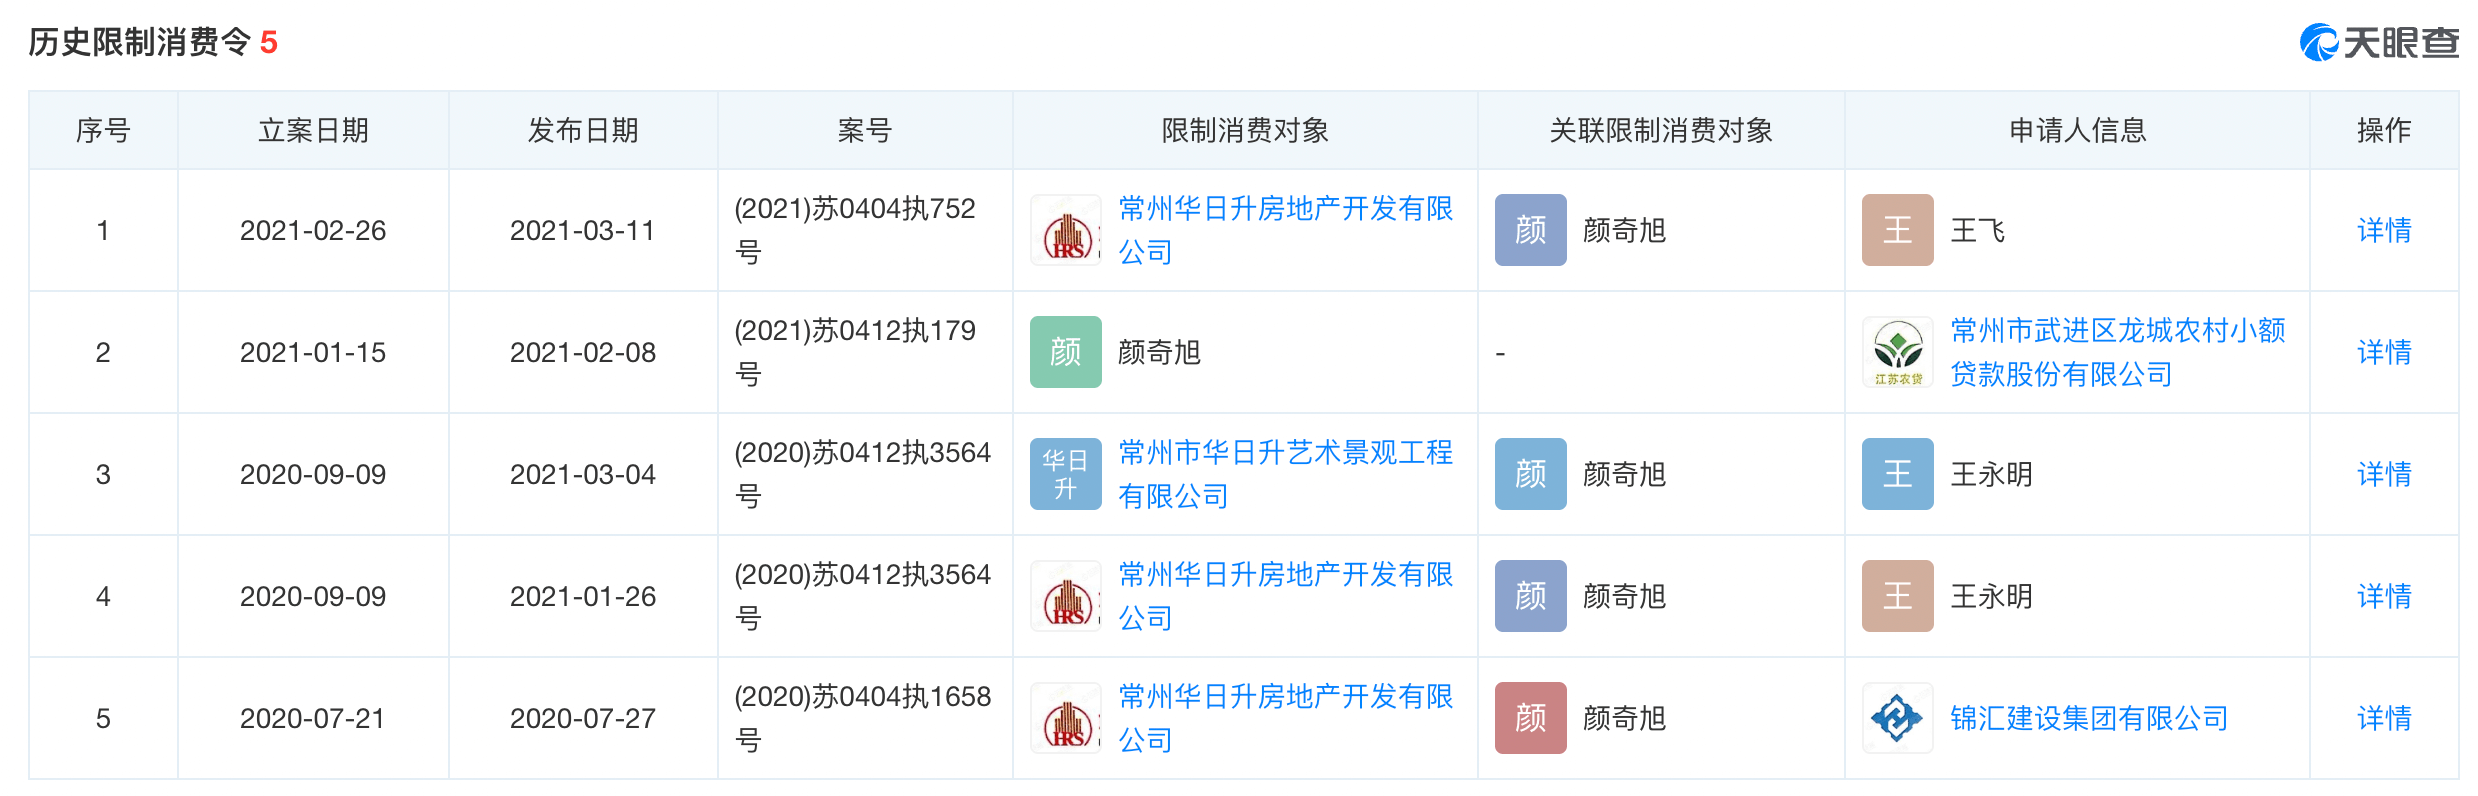The height and width of the screenshot is (796, 2478).
Task: Click the blue 颜 avatar in row 1
Action: (1529, 230)
